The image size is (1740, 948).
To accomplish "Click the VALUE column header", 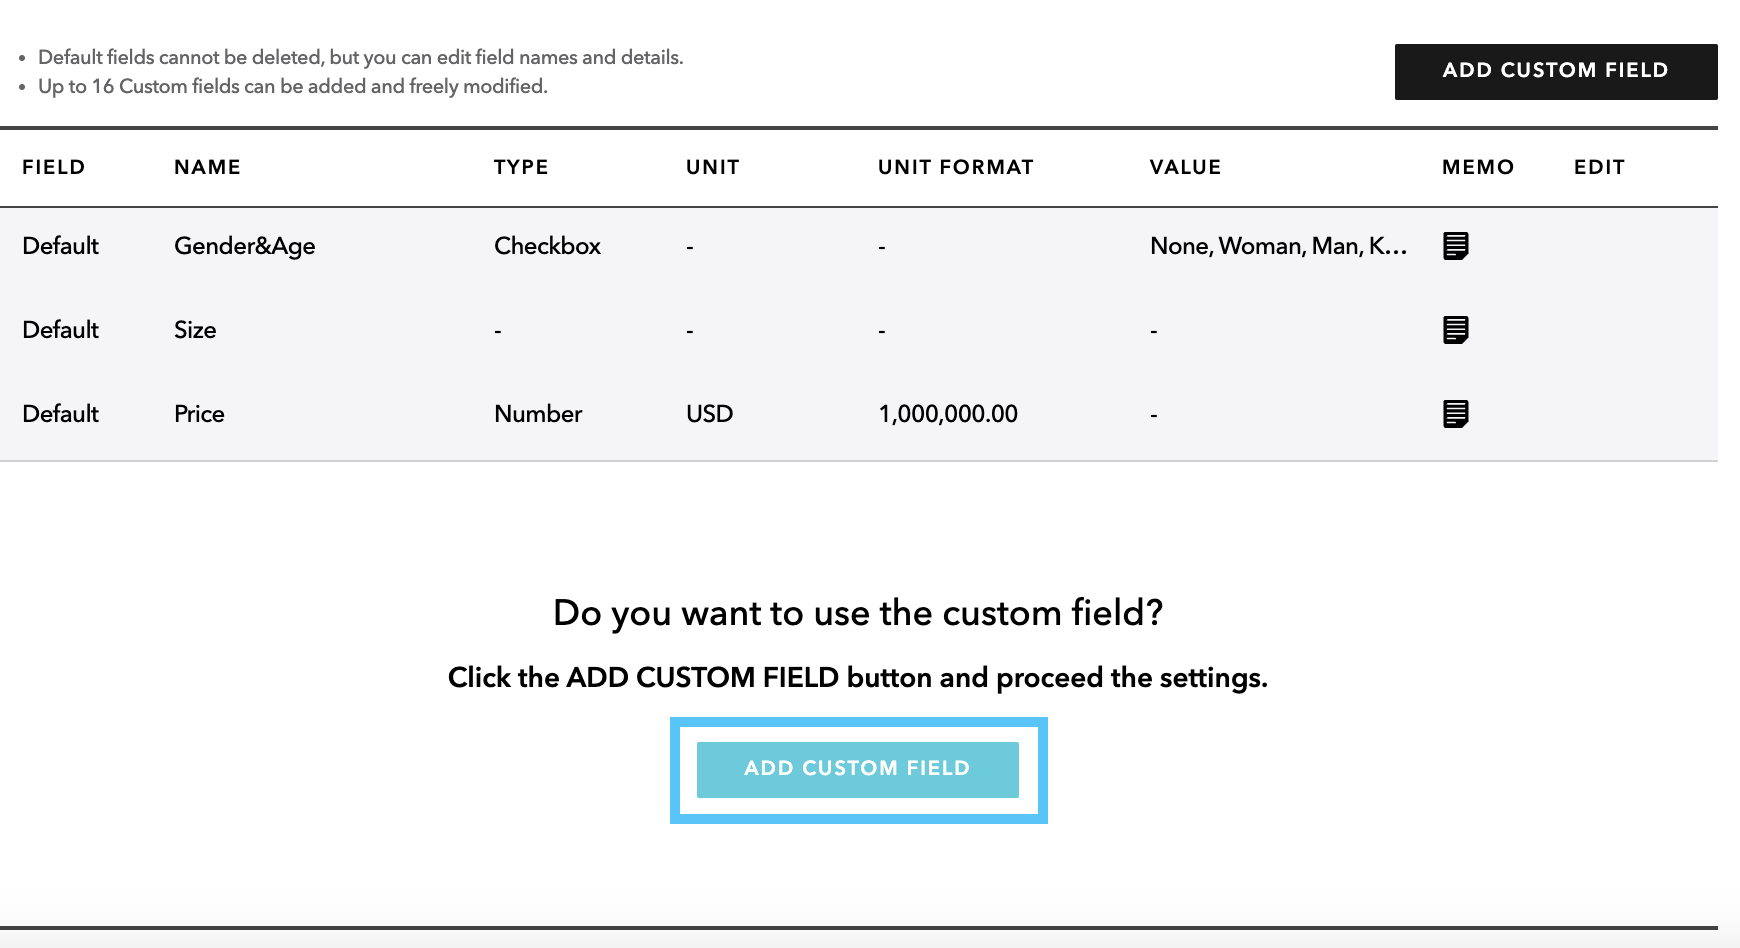I will click(1186, 167).
